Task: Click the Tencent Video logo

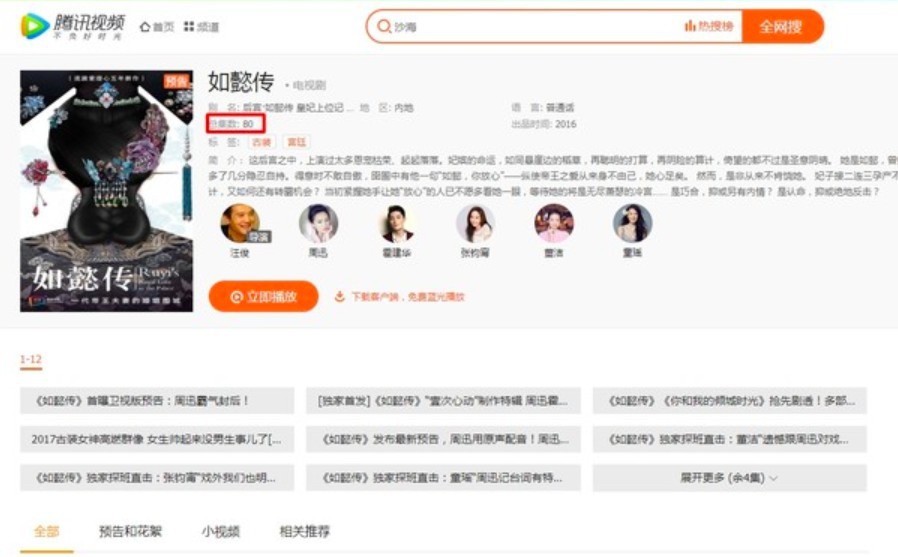Action: [x=73, y=26]
